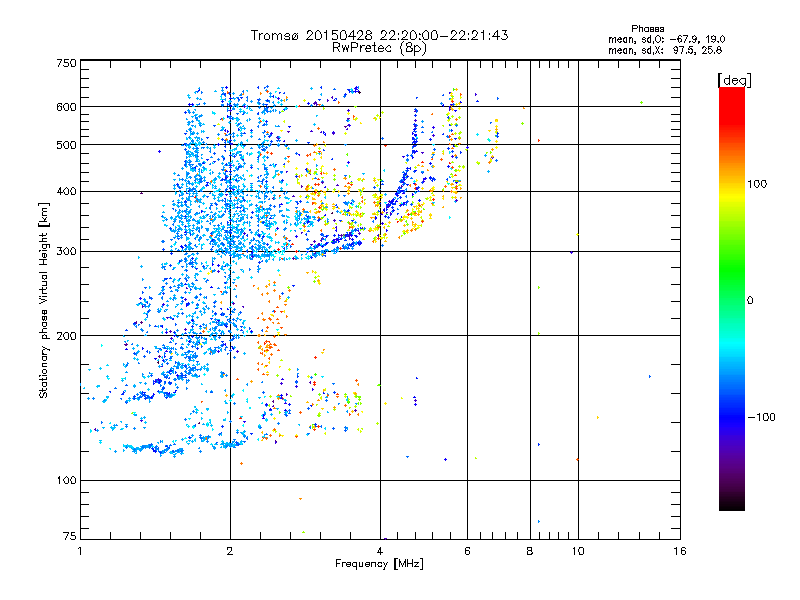Click the x-axis label "1"
800x600 pixels.
(x=80, y=551)
